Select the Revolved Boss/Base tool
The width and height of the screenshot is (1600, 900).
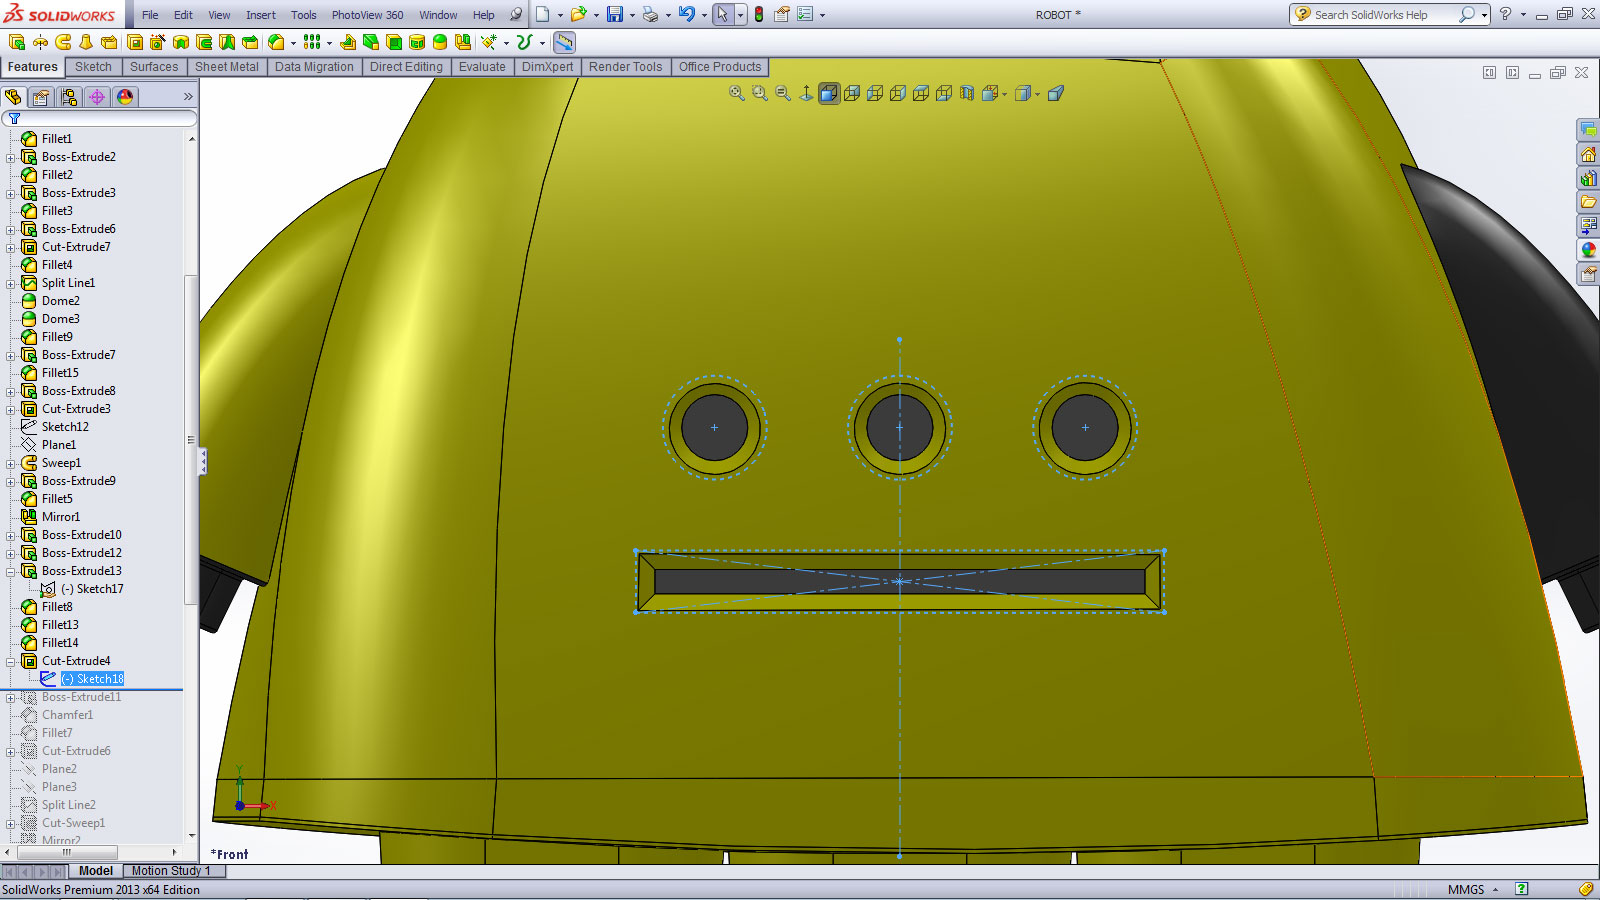tap(40, 42)
